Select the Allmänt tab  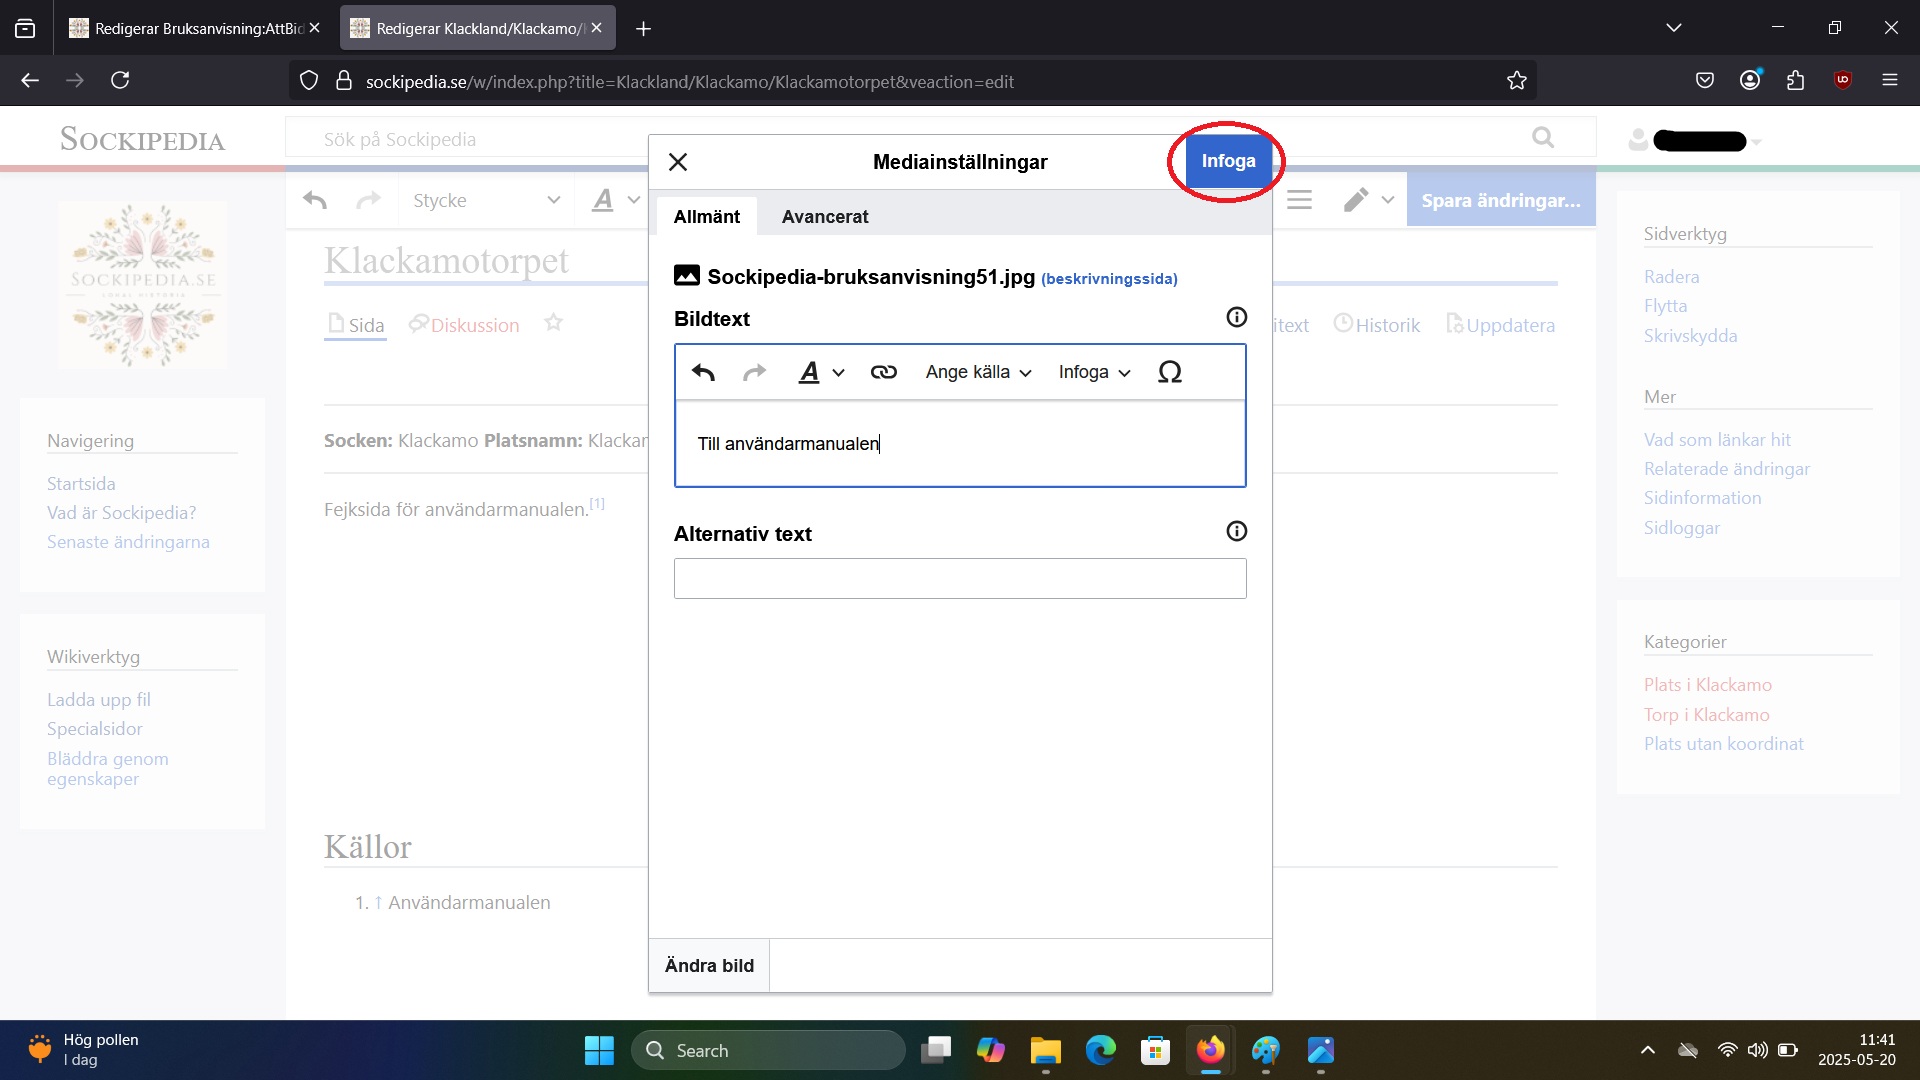click(x=707, y=217)
